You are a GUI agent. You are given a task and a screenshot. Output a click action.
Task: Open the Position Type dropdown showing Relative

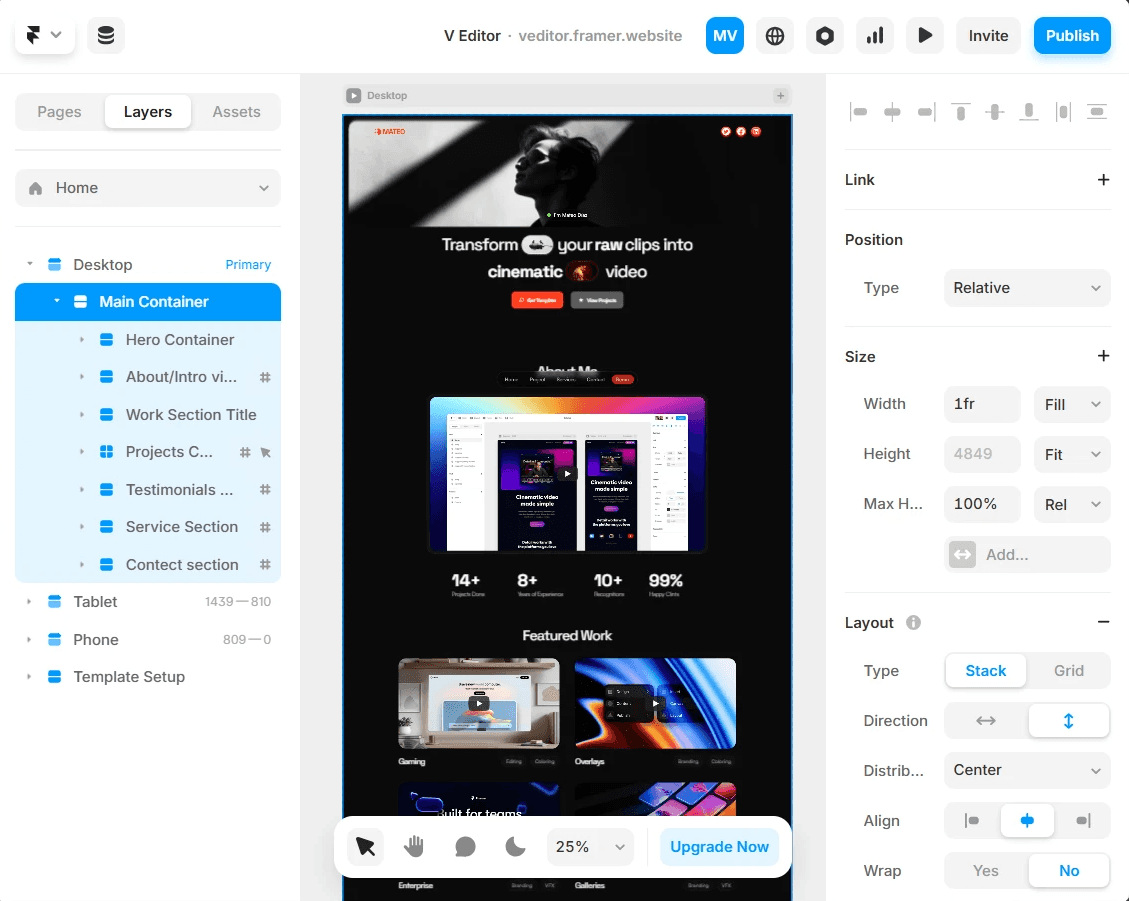click(x=1026, y=287)
